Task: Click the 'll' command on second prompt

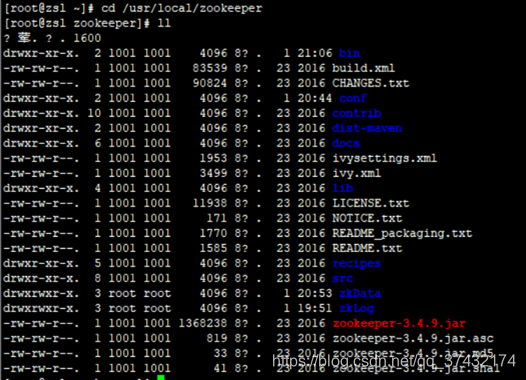Action: (164, 23)
